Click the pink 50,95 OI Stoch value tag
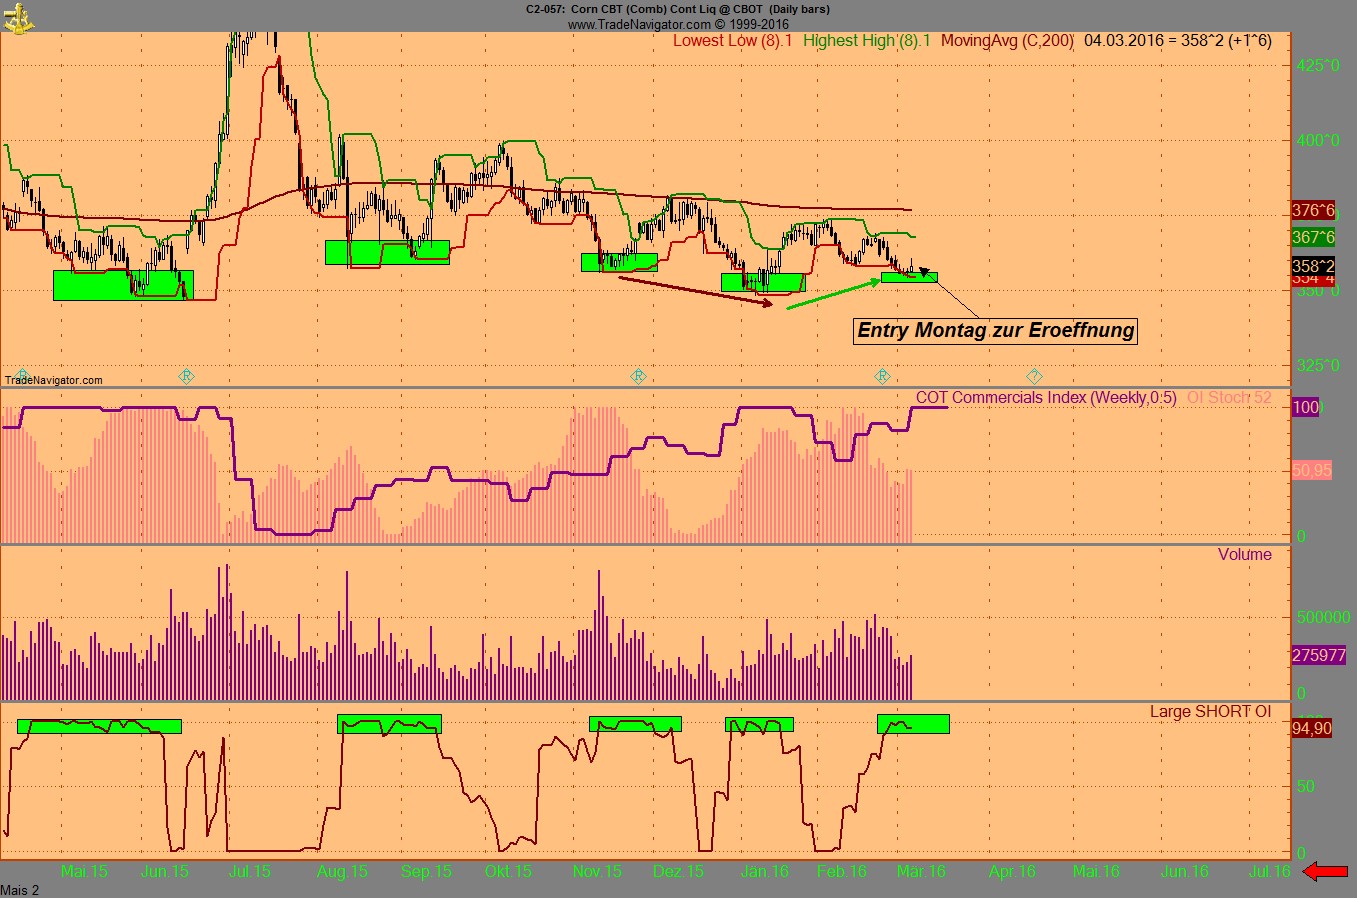The image size is (1357, 898). (1311, 469)
